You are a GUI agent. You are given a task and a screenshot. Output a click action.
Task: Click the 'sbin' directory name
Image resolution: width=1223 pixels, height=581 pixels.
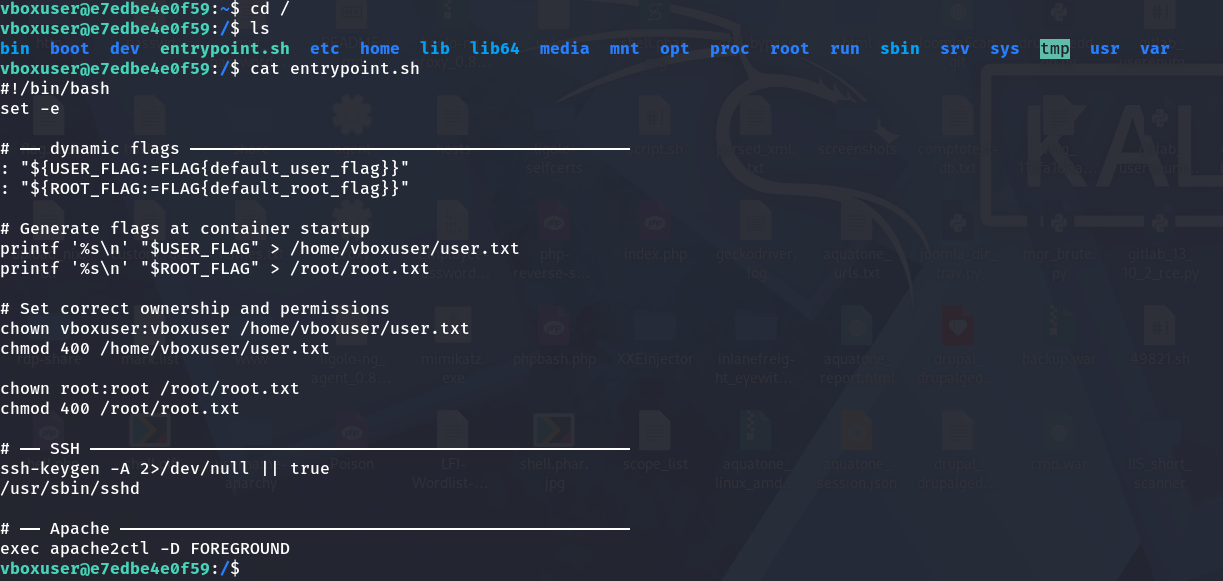[x=900, y=48]
